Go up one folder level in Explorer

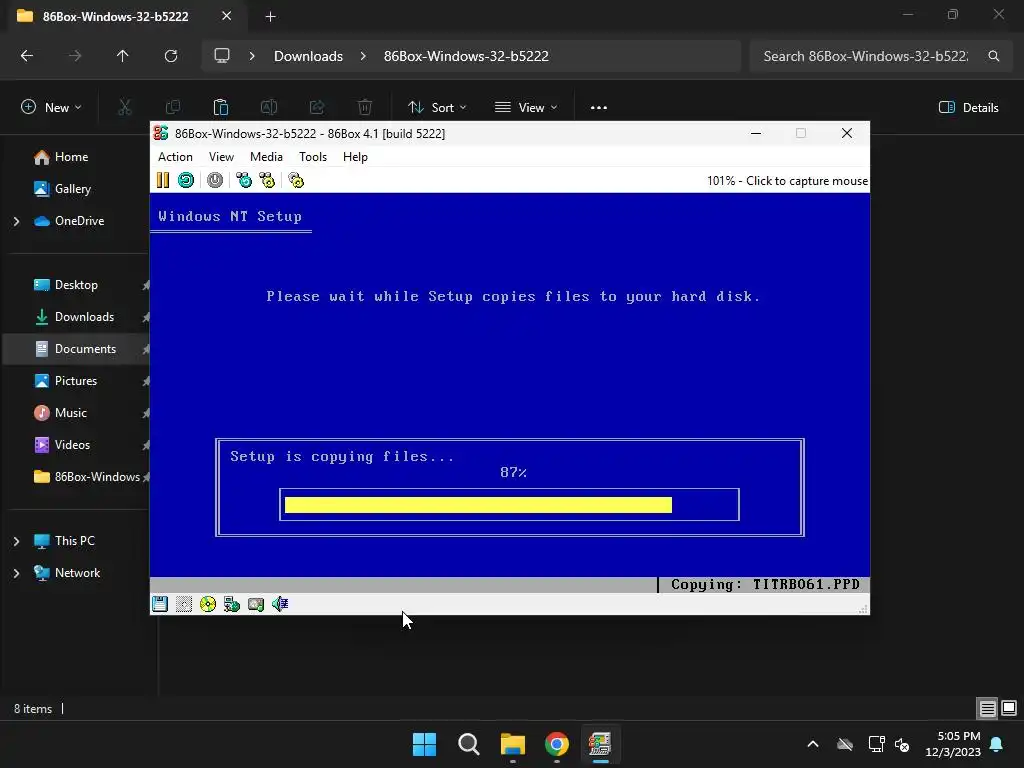[x=122, y=56]
